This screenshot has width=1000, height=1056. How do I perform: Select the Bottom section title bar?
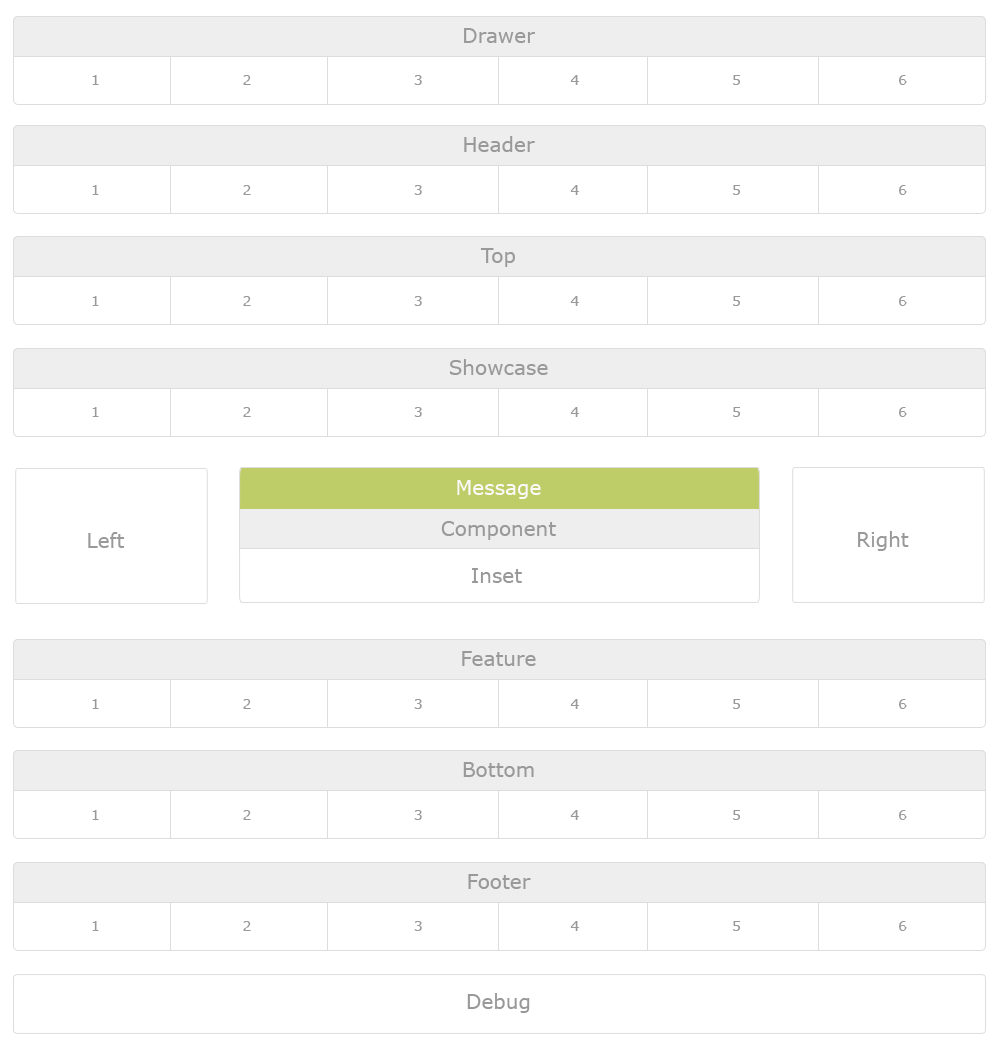point(498,771)
